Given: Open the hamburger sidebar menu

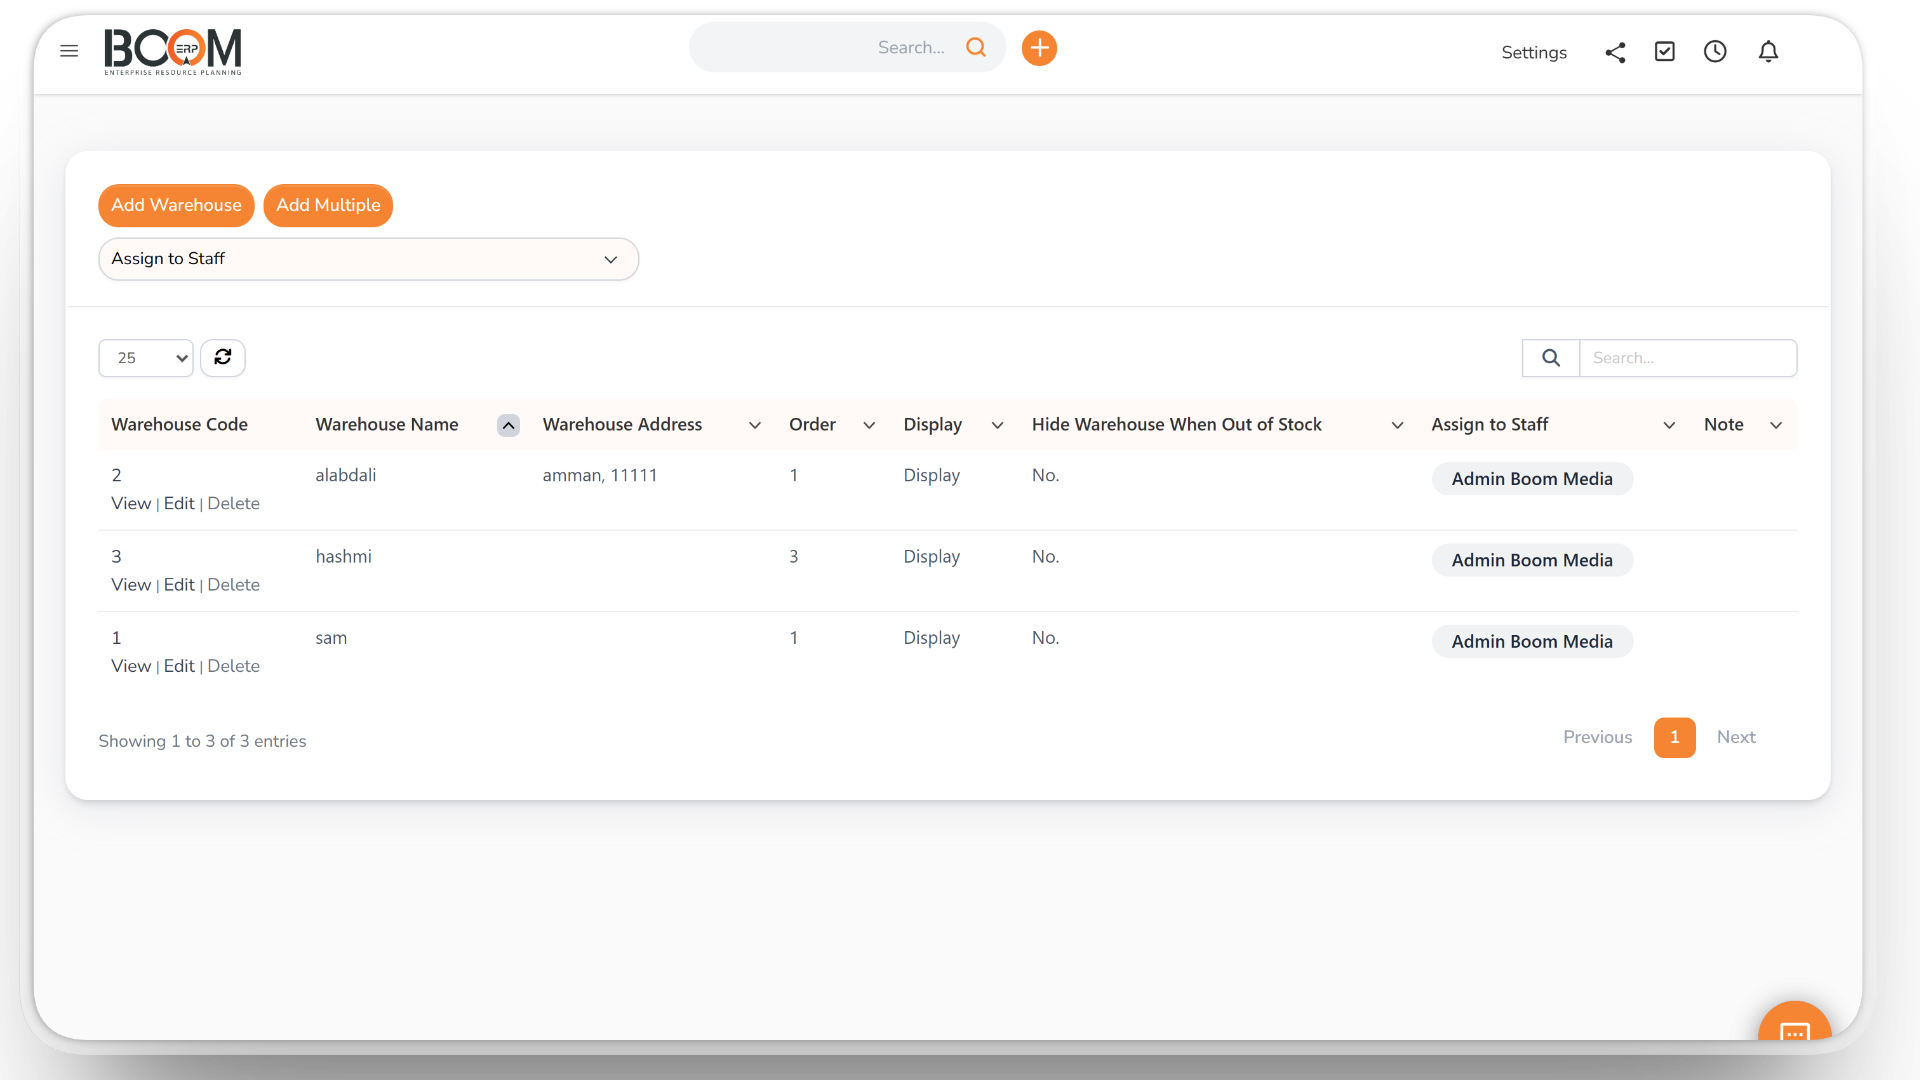Looking at the screenshot, I should 69,51.
